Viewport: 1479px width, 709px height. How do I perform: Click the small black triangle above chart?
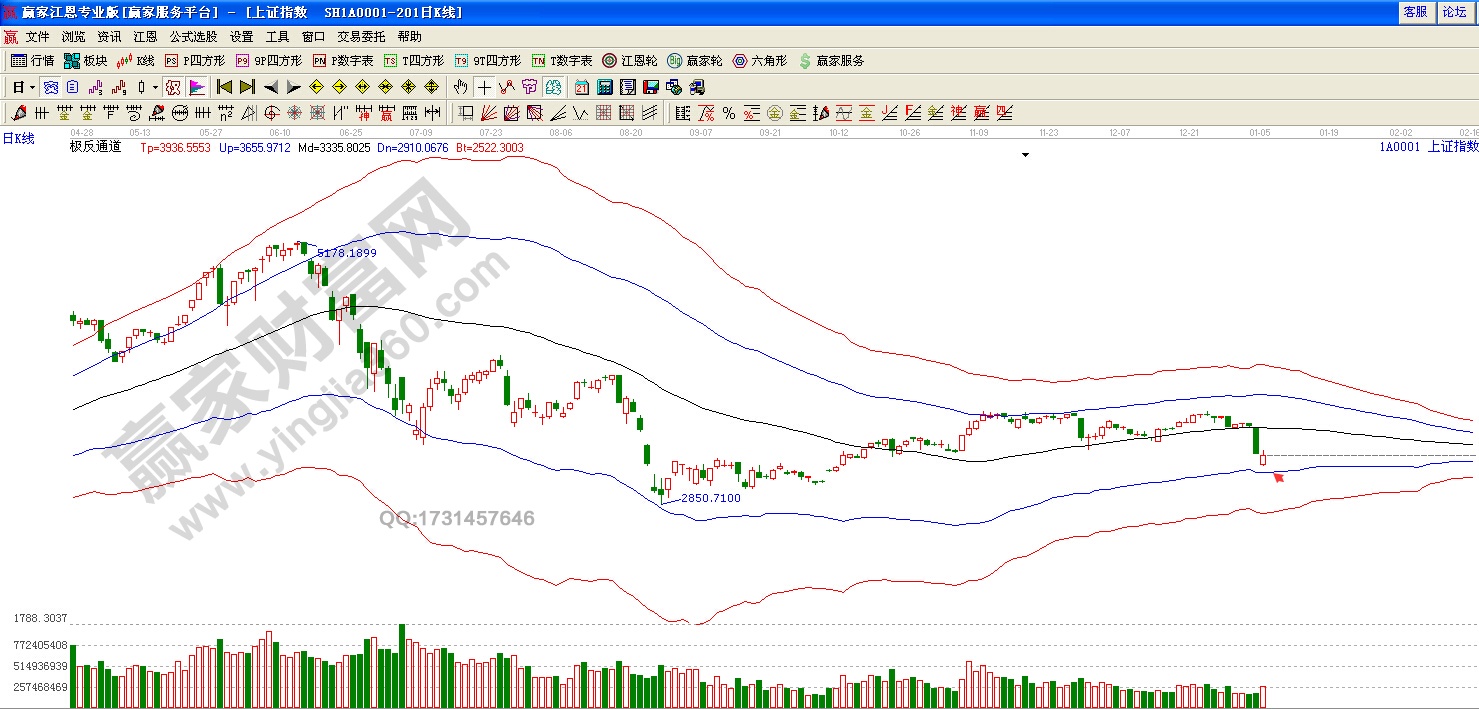click(x=1025, y=155)
